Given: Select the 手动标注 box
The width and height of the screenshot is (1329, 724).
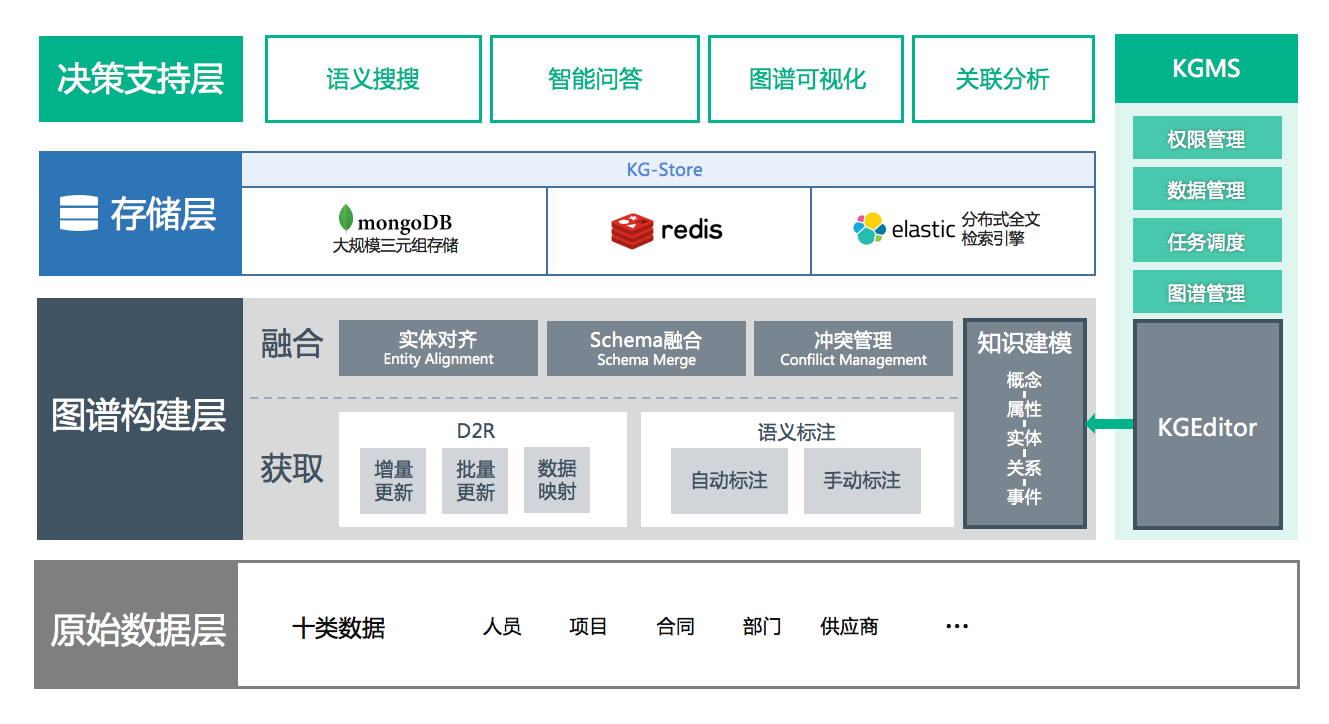Looking at the screenshot, I should [x=862, y=481].
